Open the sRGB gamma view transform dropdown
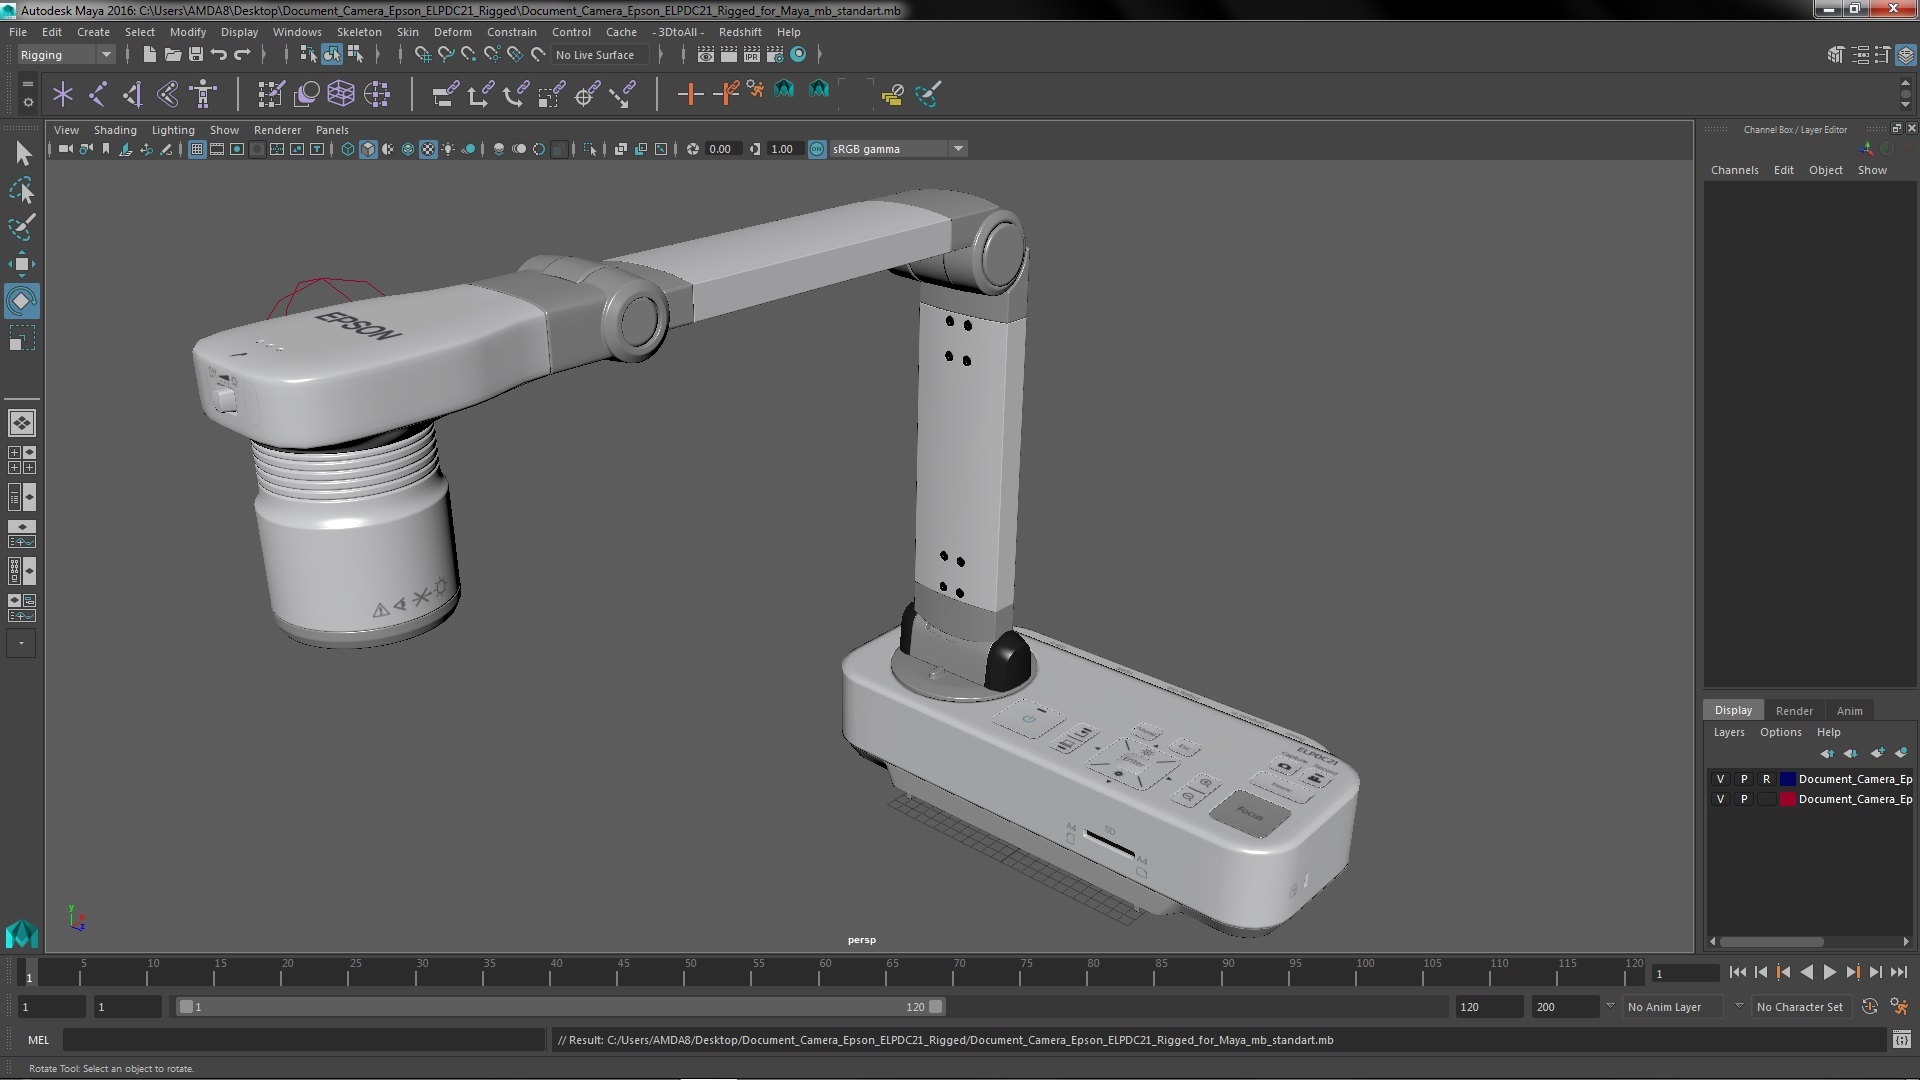Image resolution: width=1920 pixels, height=1080 pixels. [x=897, y=149]
